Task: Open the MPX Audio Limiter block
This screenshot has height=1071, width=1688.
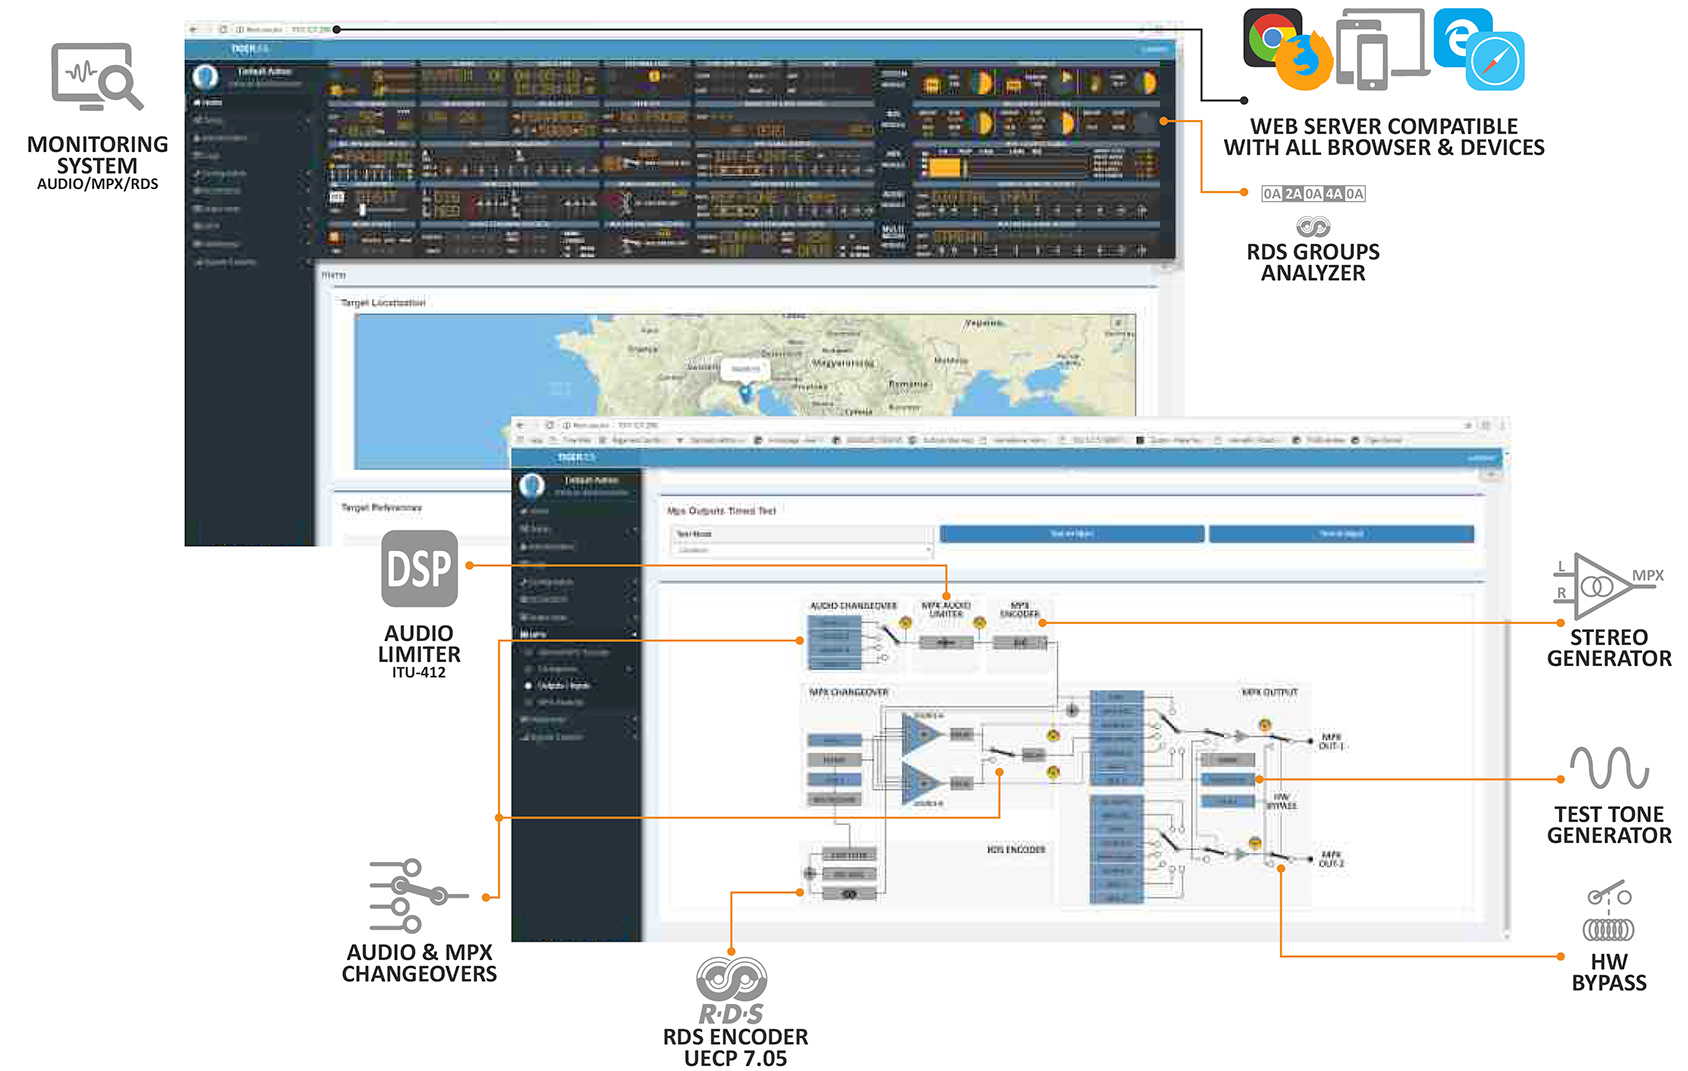Action: coord(946,642)
